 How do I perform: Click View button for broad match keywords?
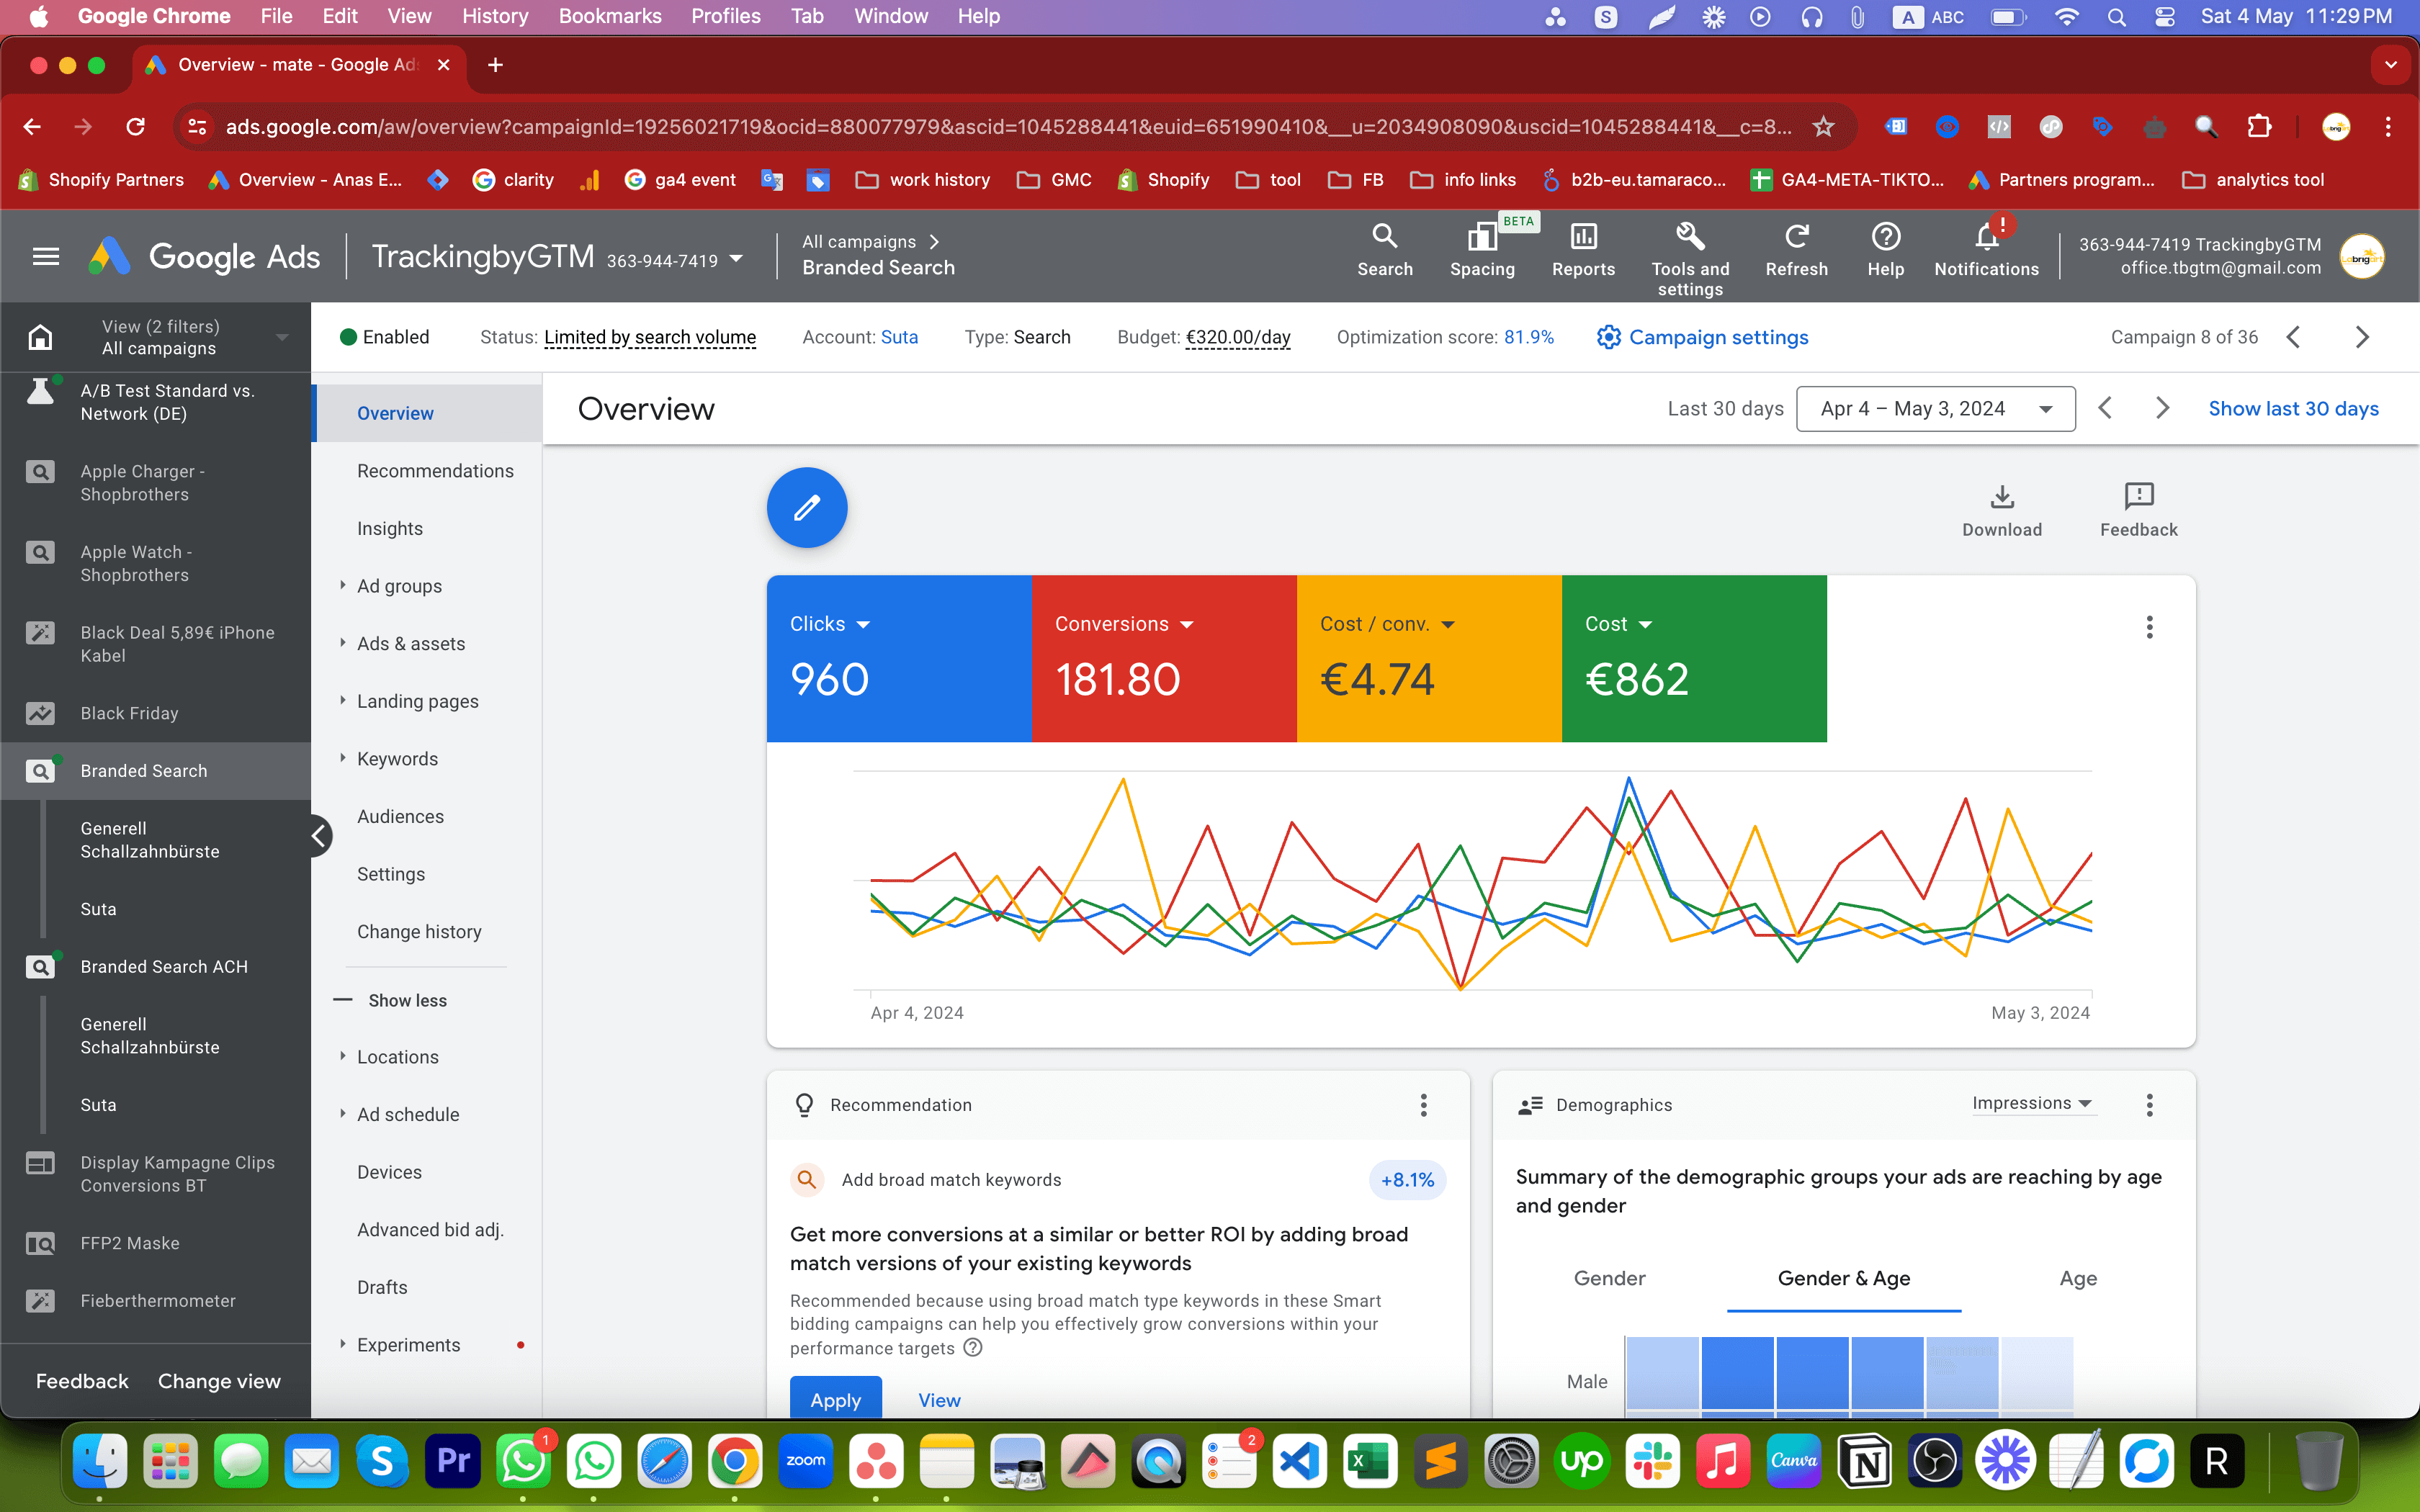click(x=939, y=1400)
